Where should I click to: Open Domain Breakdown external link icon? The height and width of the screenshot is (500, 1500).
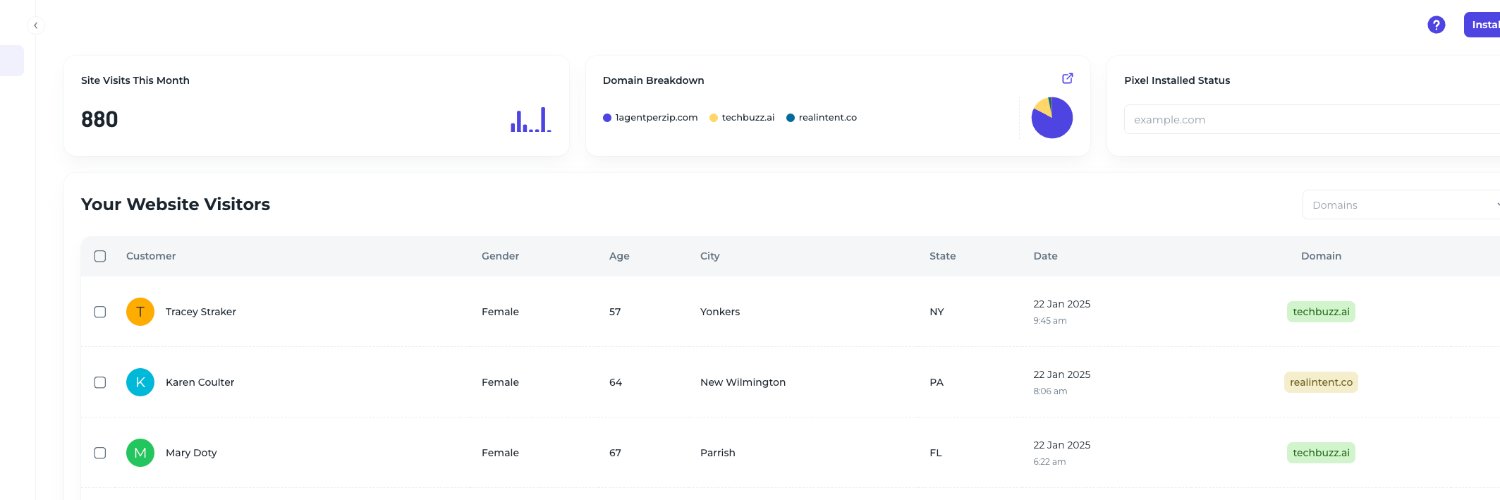point(1067,78)
